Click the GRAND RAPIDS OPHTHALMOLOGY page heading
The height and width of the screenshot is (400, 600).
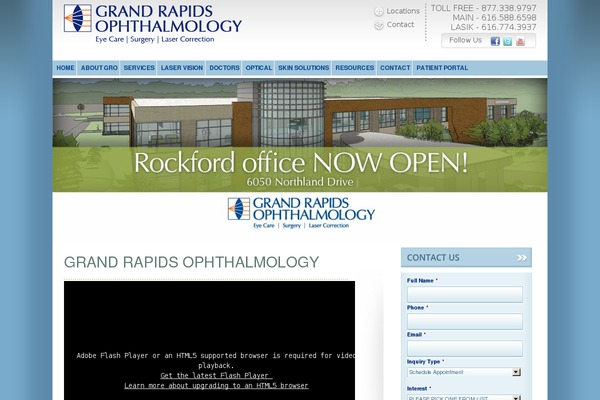191,262
